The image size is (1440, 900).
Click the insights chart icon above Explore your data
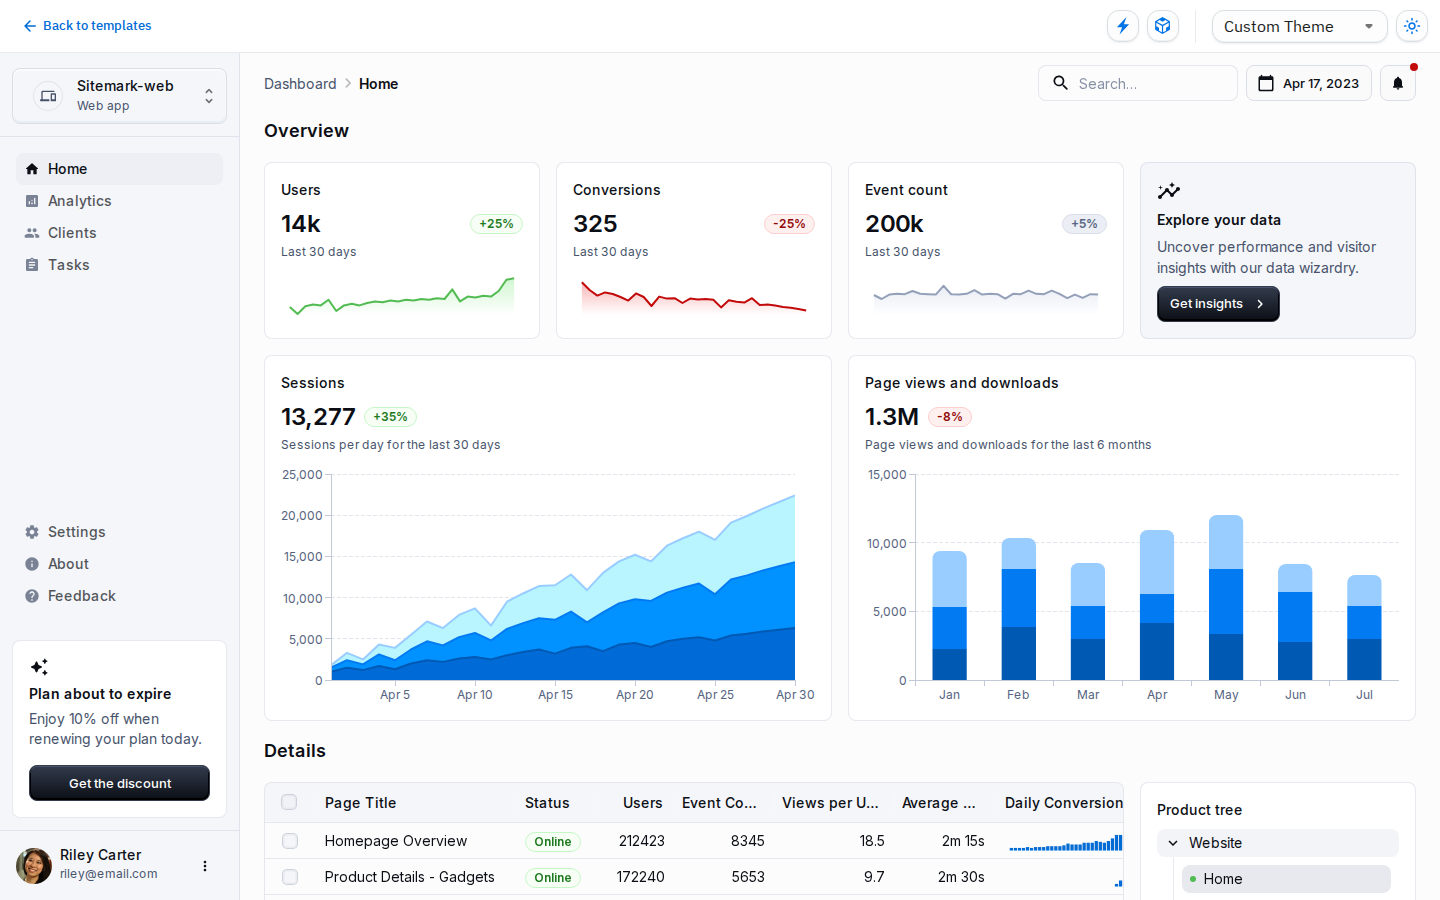tap(1168, 191)
